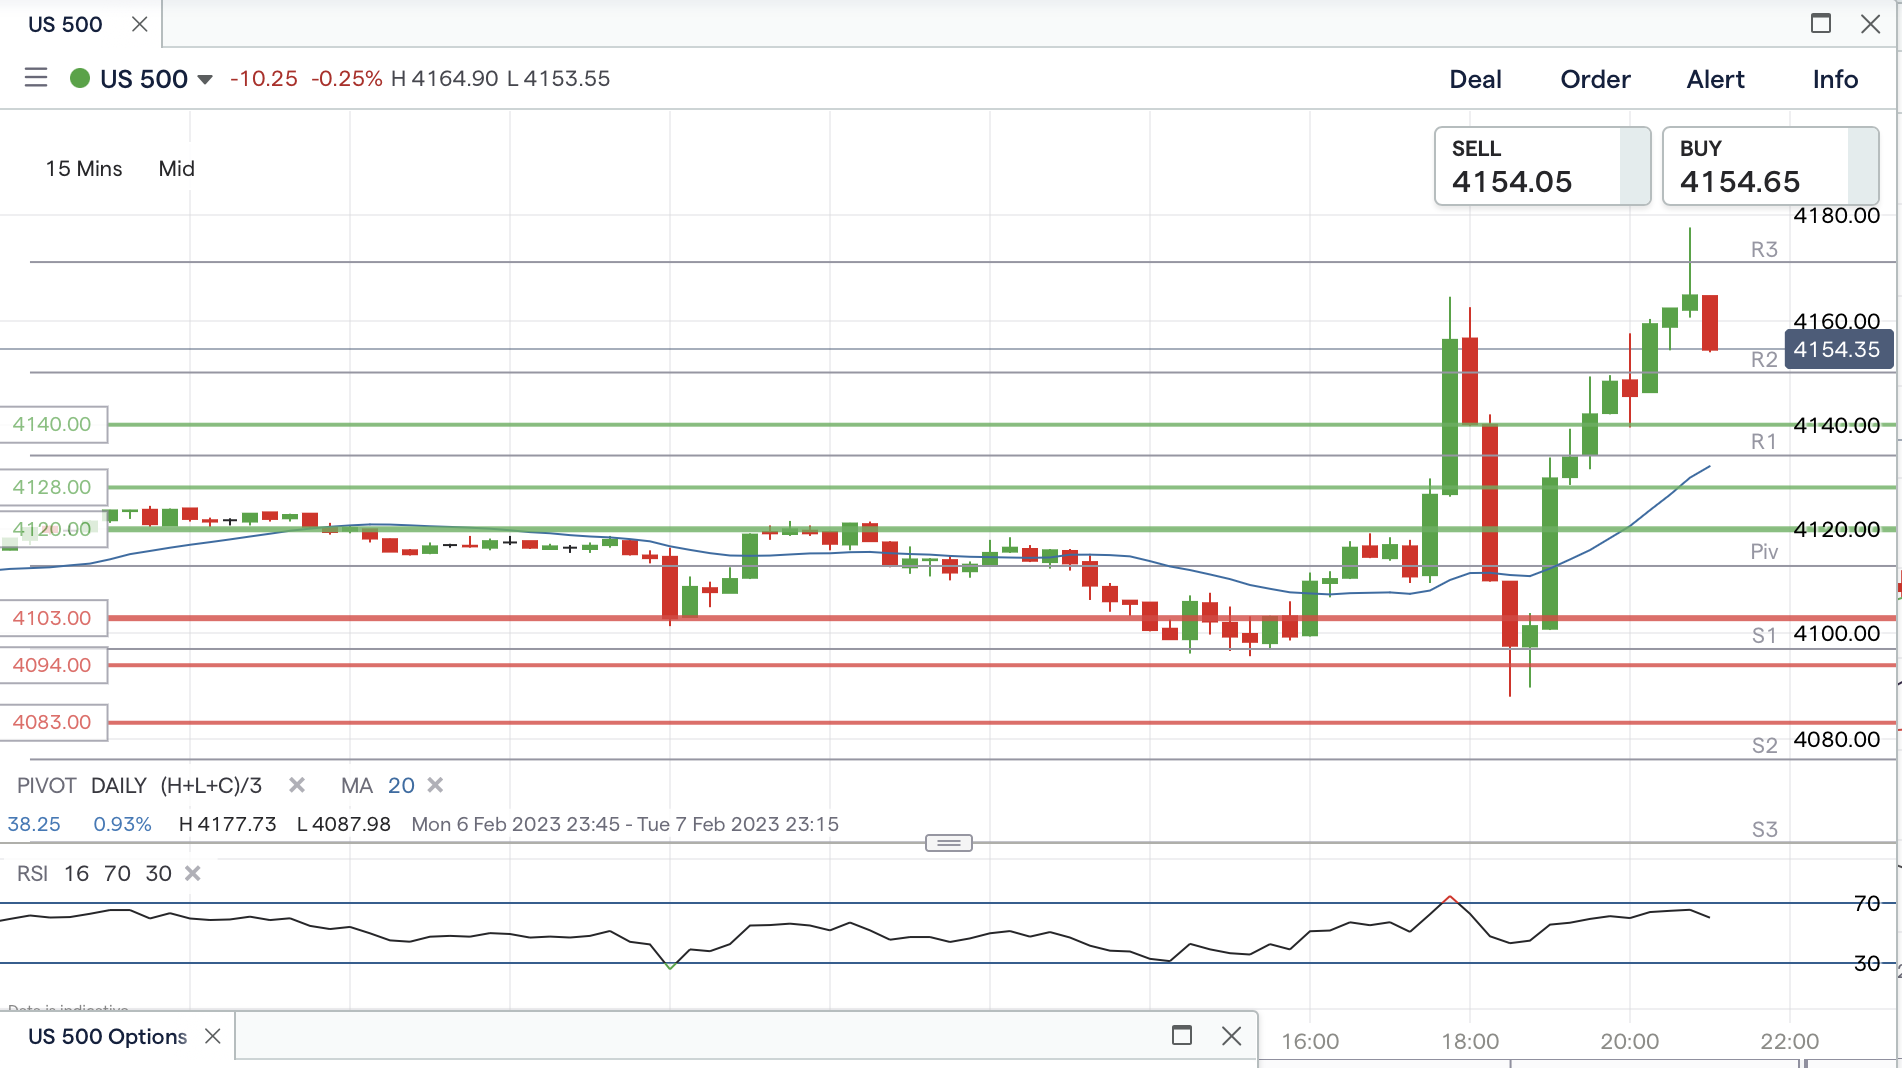Show the Info tab

pyautogui.click(x=1835, y=79)
